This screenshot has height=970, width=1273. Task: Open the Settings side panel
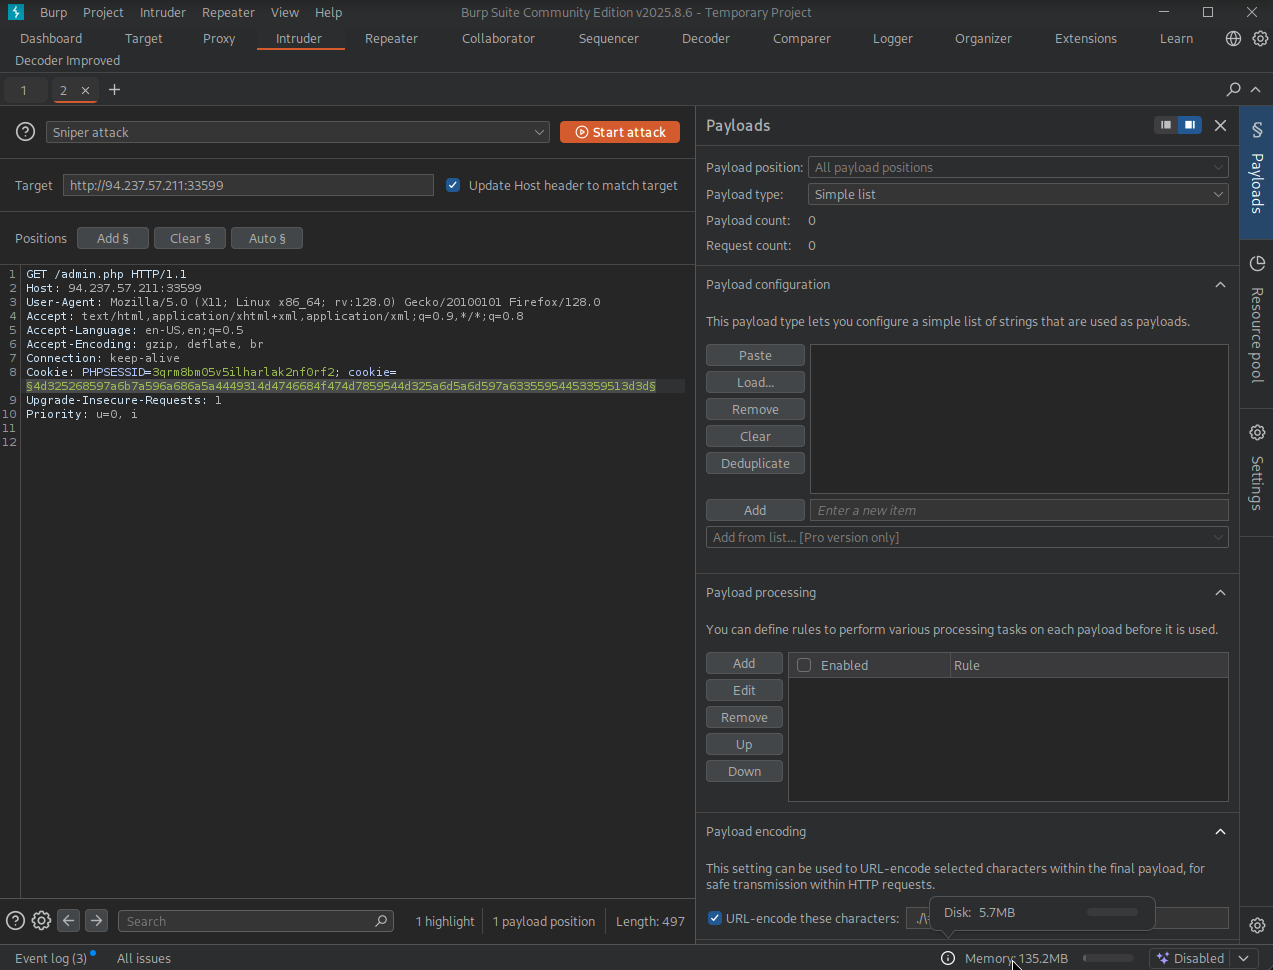point(1257,468)
